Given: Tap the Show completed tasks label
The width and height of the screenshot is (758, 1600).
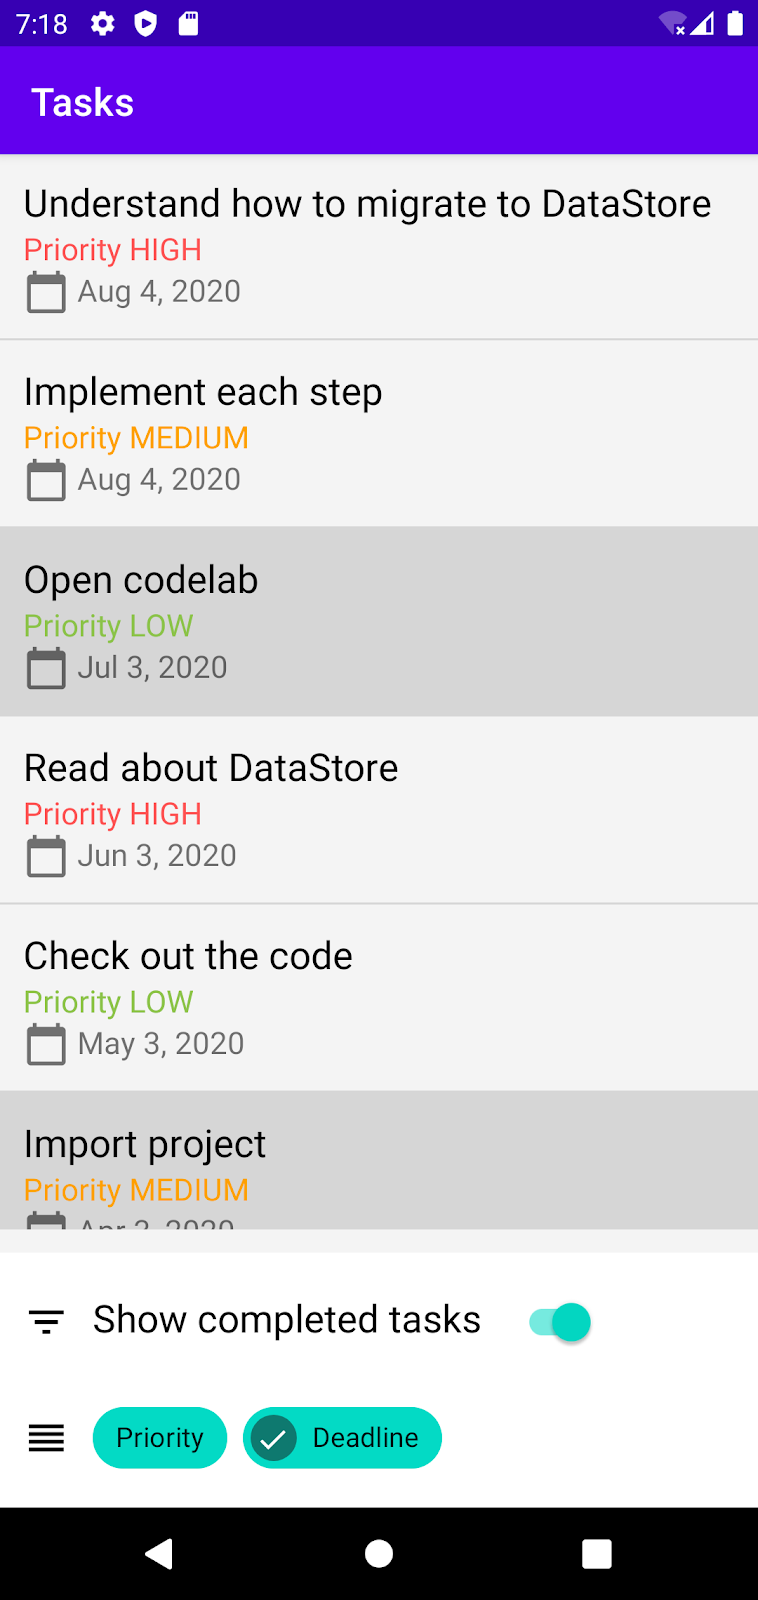Looking at the screenshot, I should pyautogui.click(x=287, y=1320).
